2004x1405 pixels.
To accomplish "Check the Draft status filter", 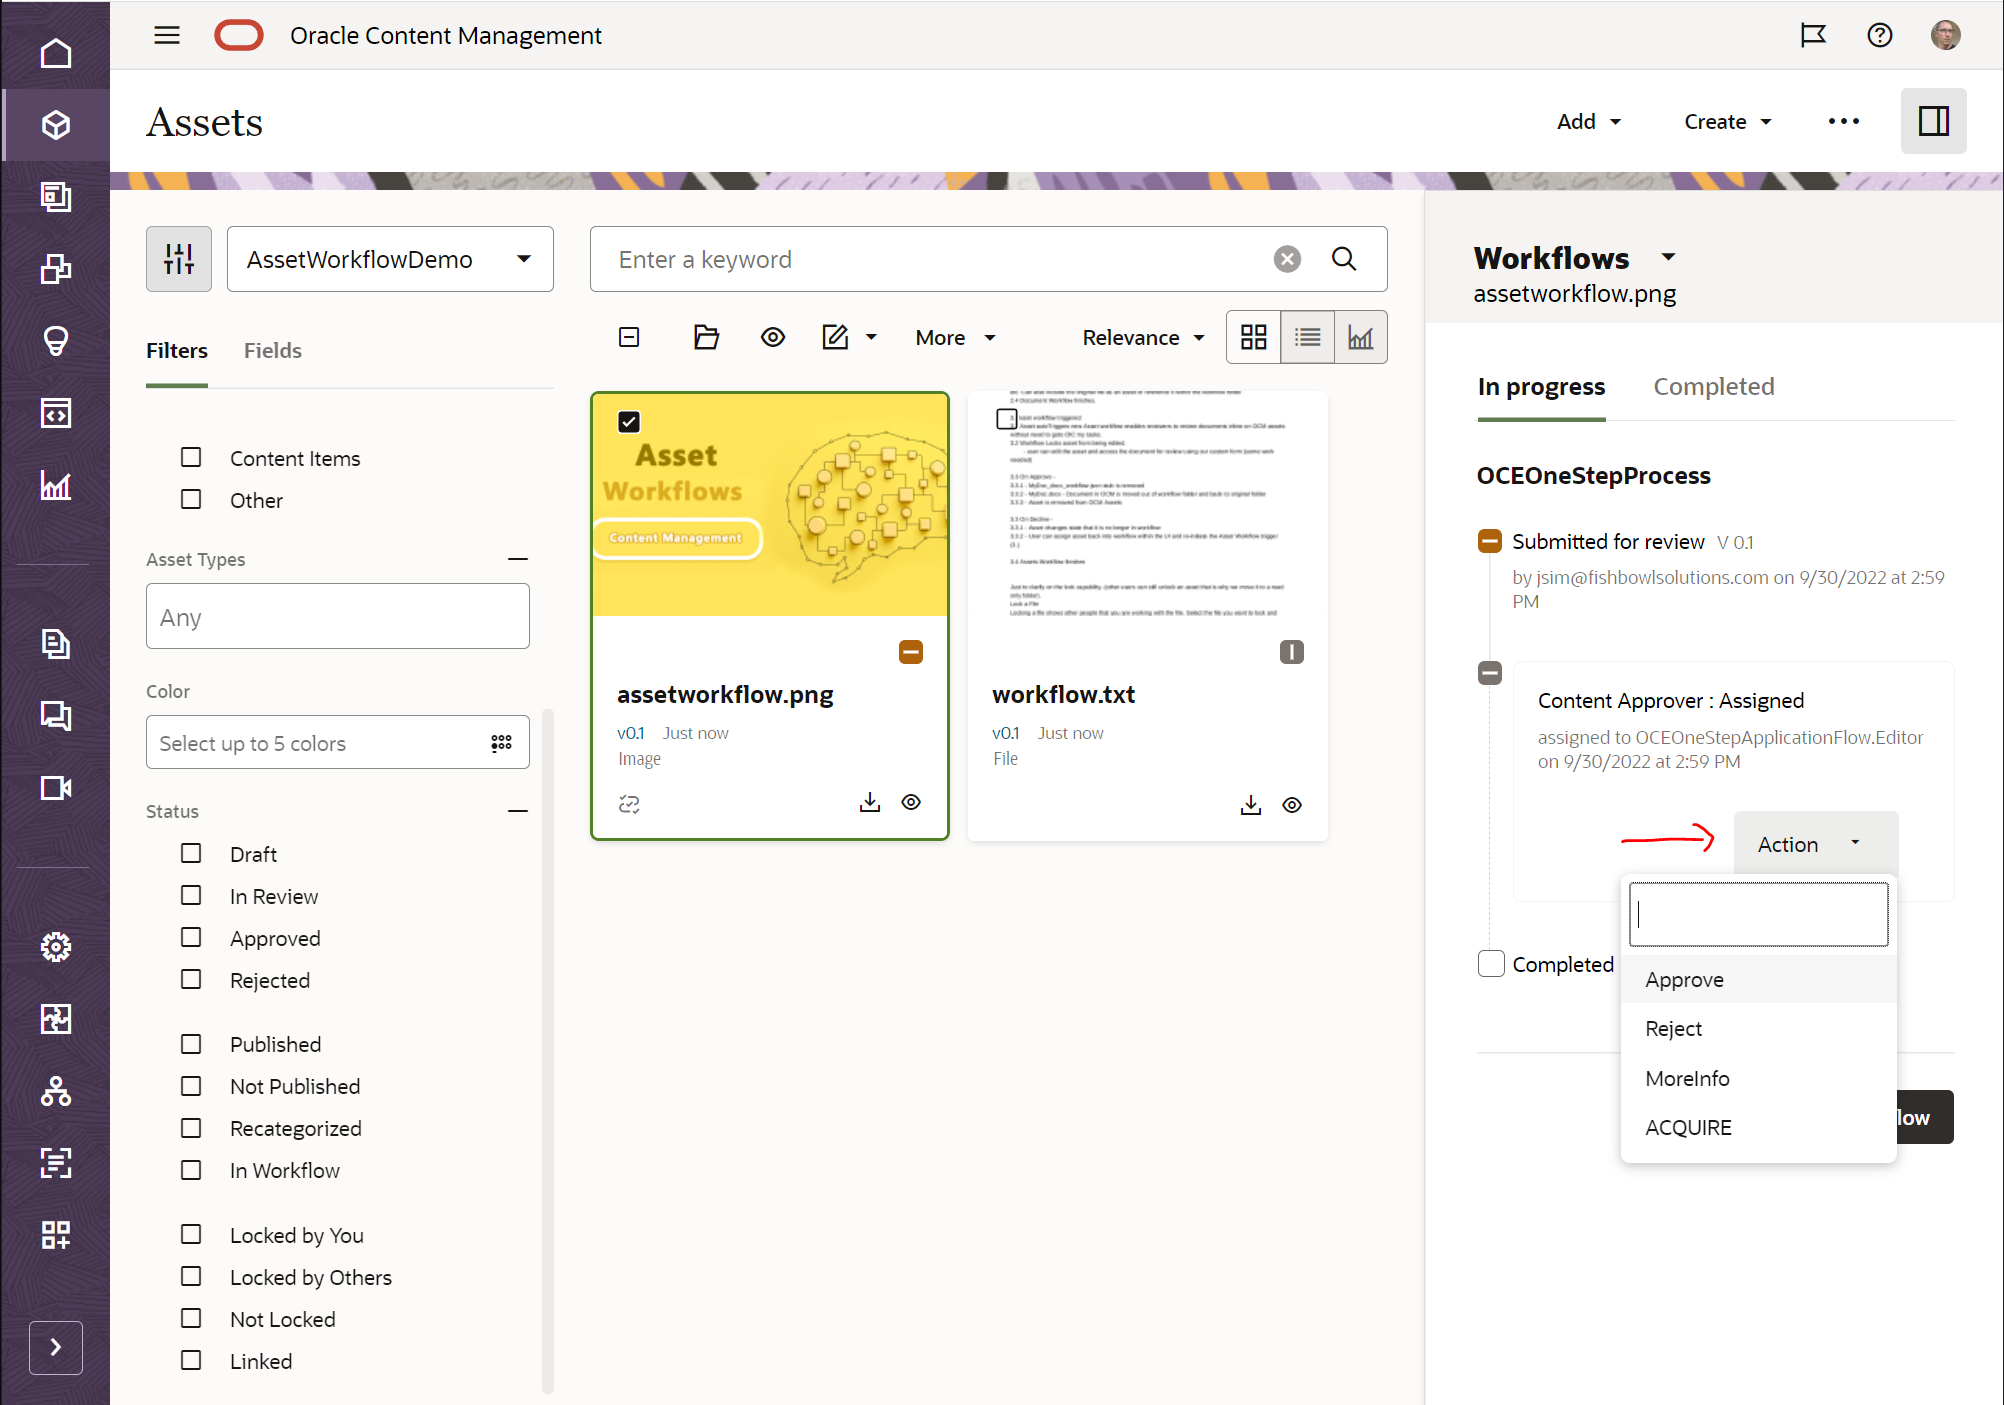I will (x=191, y=853).
